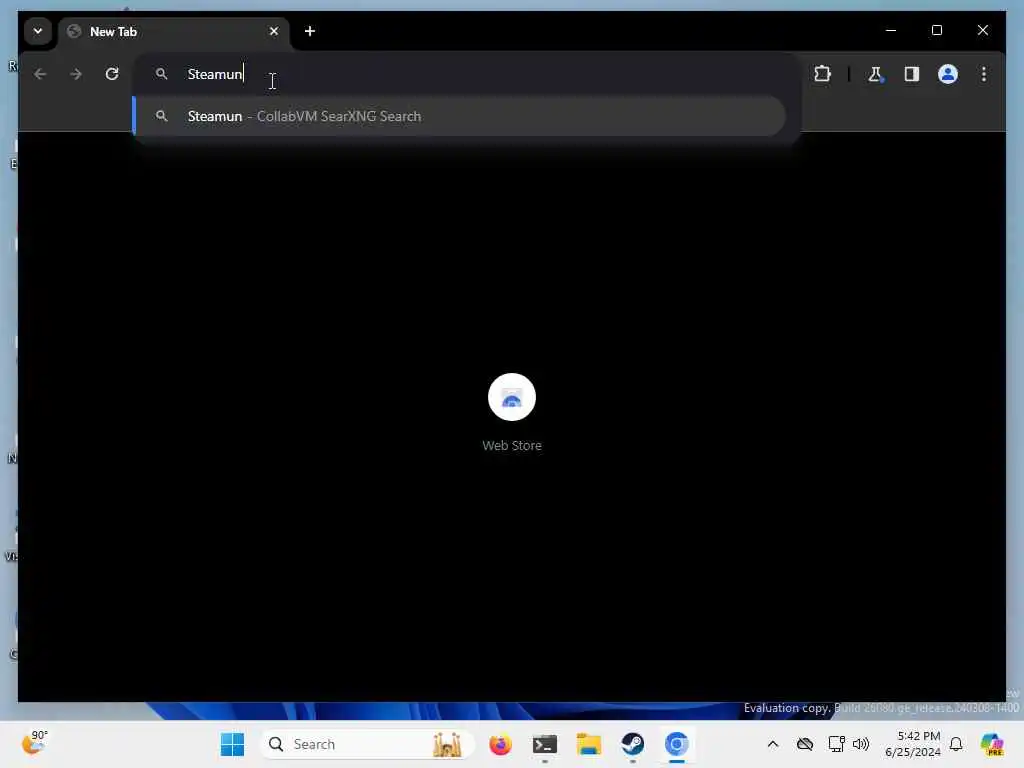The image size is (1024, 768).
Task: Open a new browser tab
Action: [x=310, y=31]
